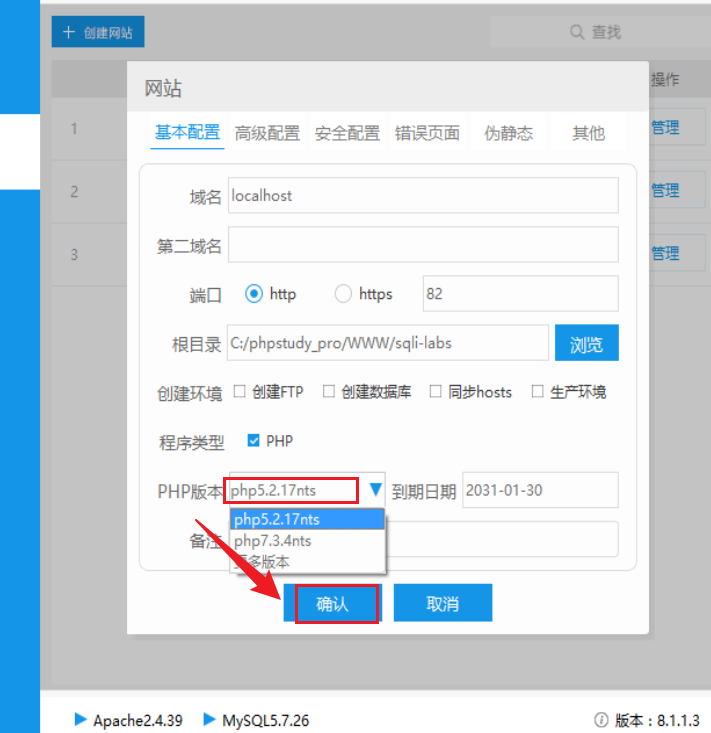The height and width of the screenshot is (733, 711).
Task: Choose 更多版本 in the dropdown list
Action: tap(307, 561)
